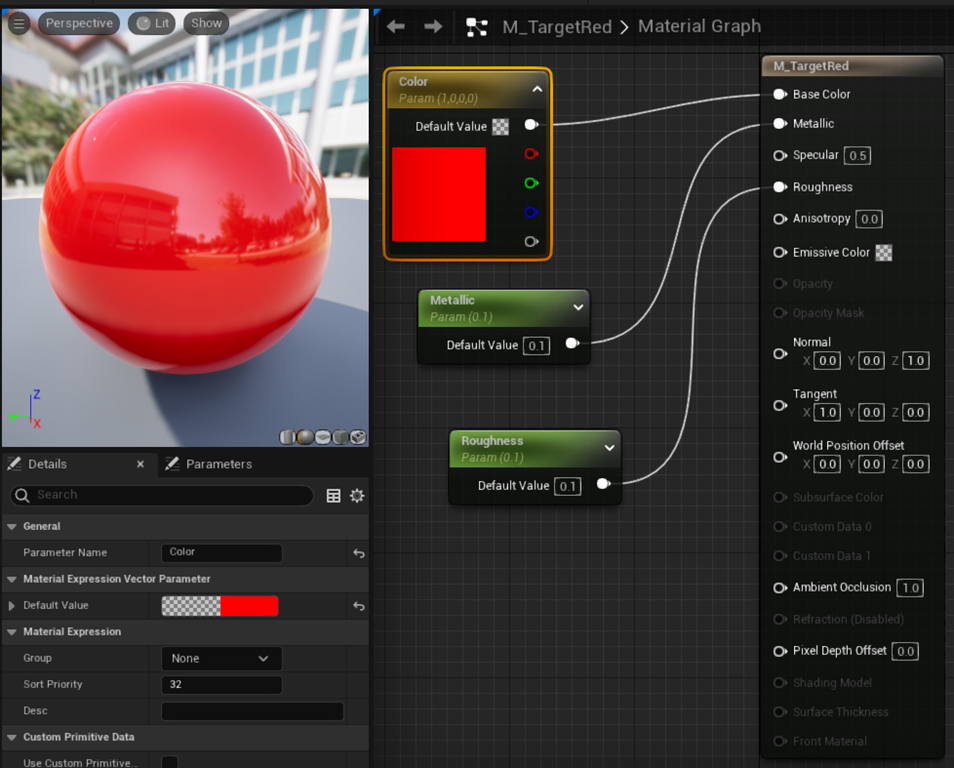Viewport: 954px width, 768px height.
Task: Click the red color preview in Color node
Action: coord(439,194)
